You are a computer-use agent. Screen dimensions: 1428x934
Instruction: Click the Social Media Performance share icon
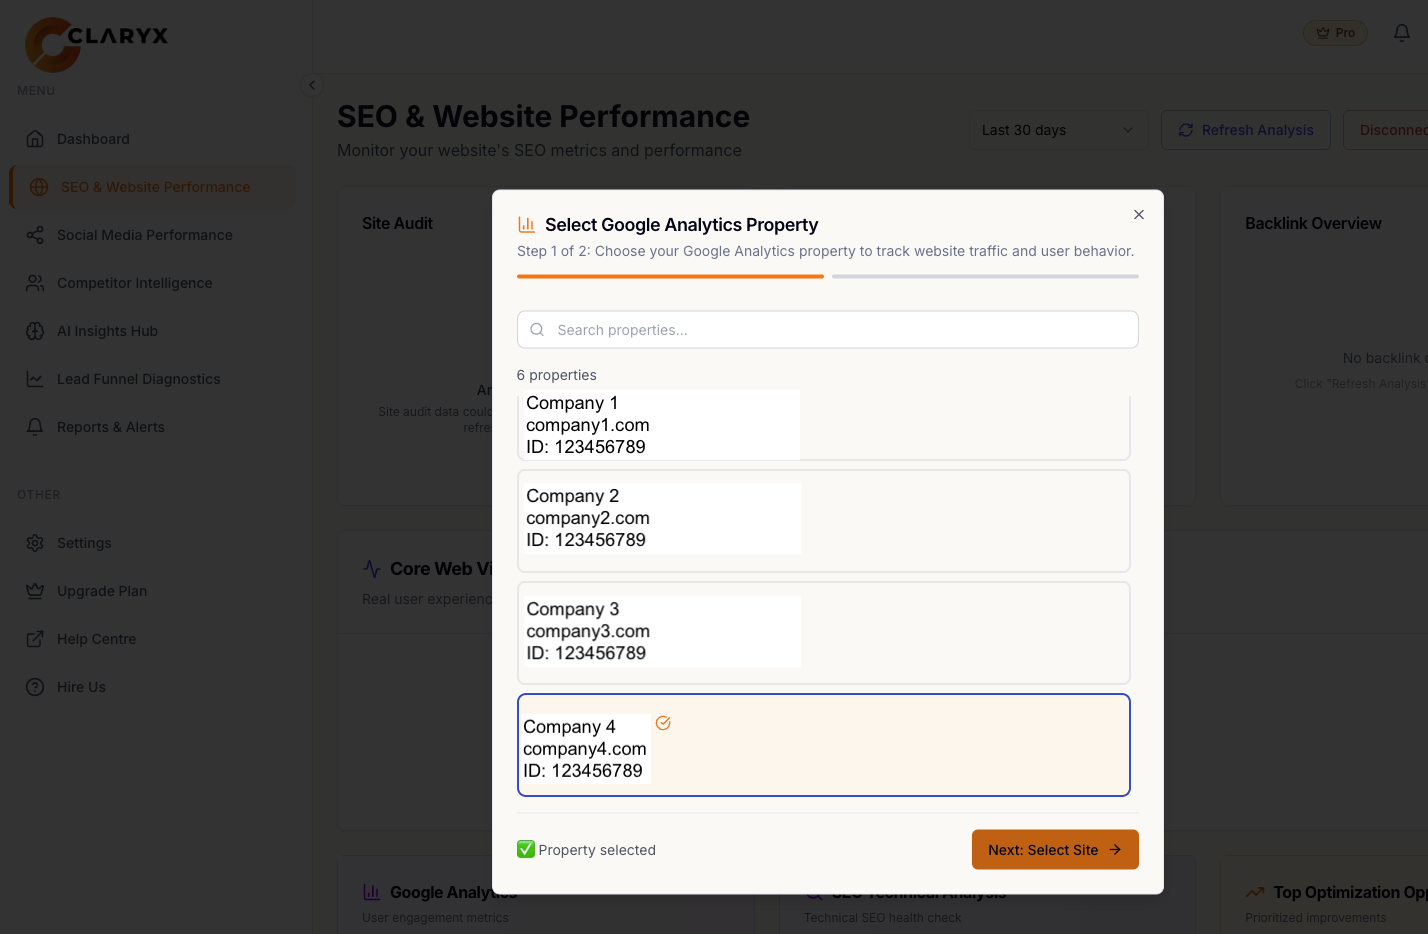(35, 235)
